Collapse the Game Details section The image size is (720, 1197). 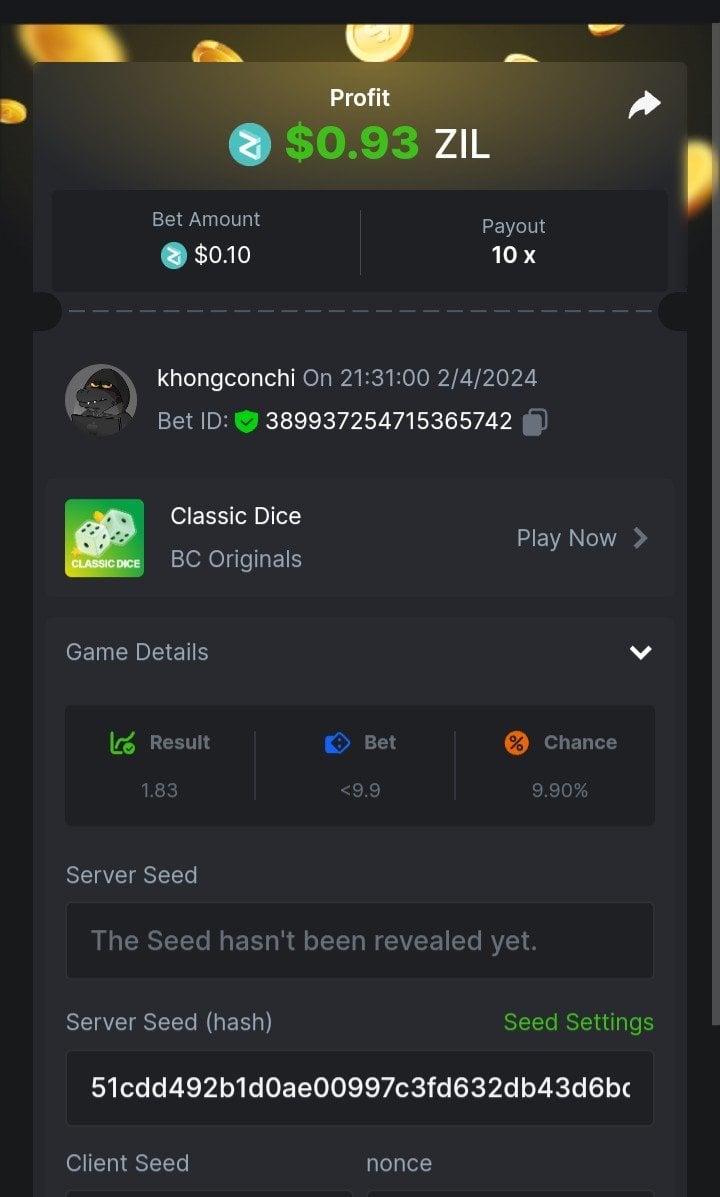coord(640,652)
